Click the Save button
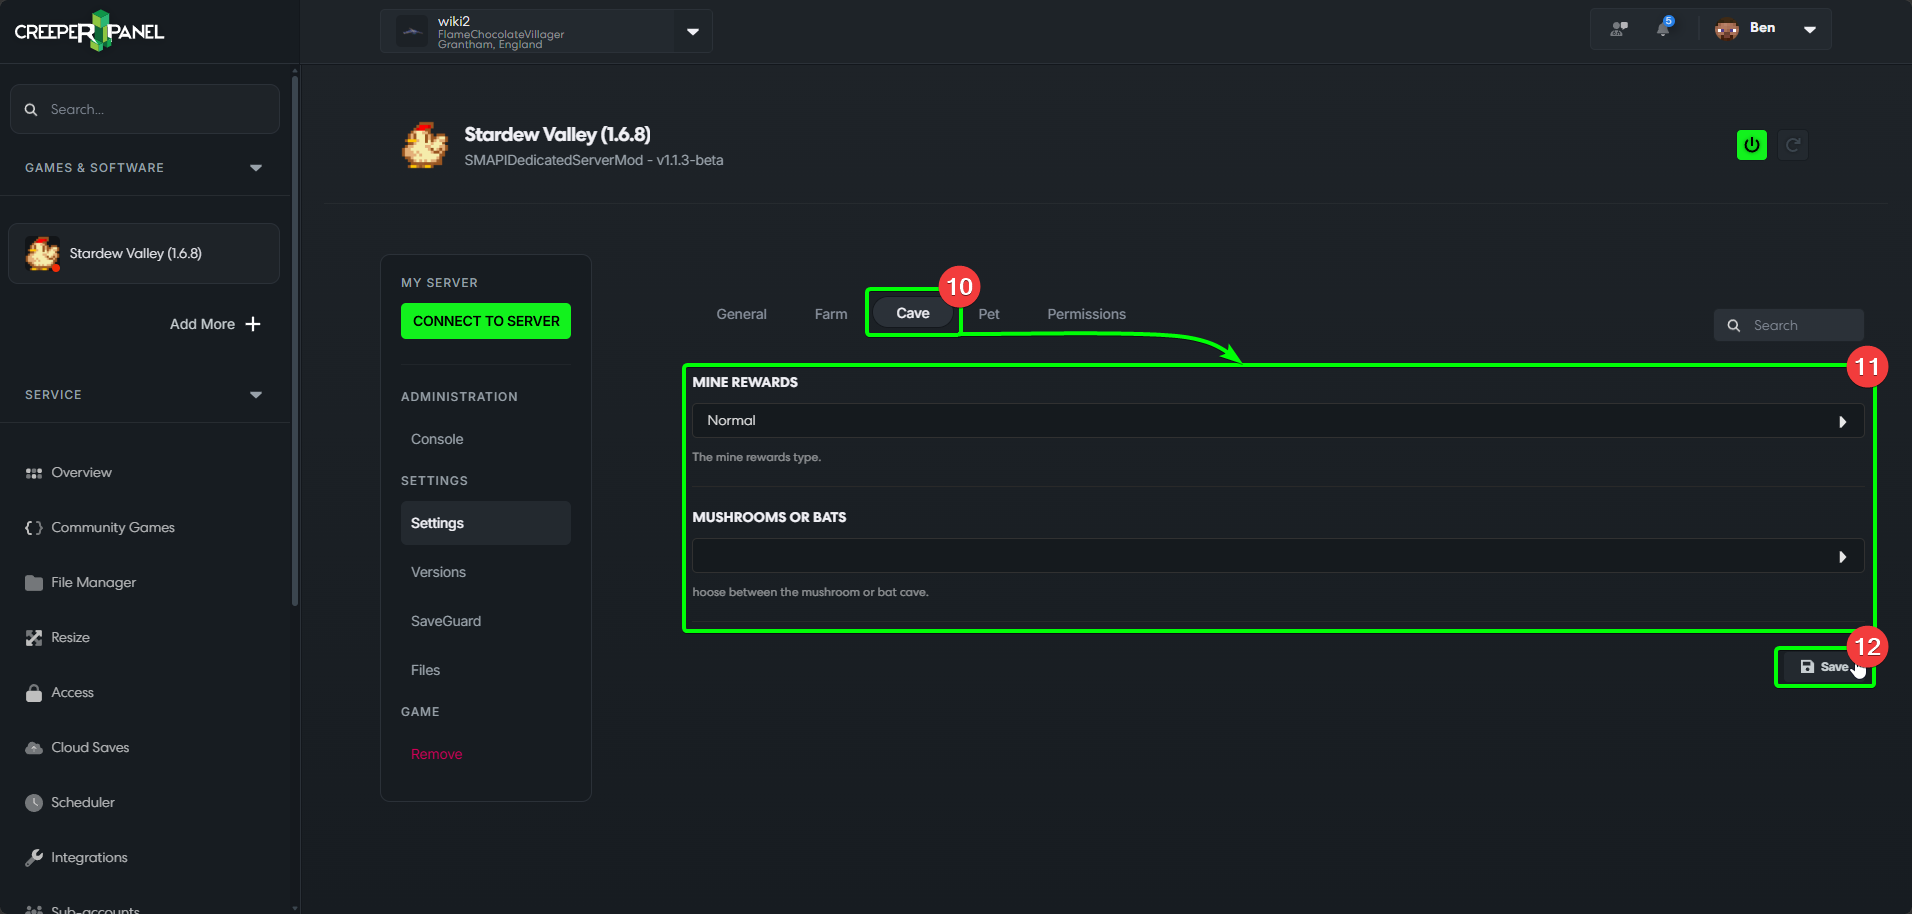 coord(1824,667)
